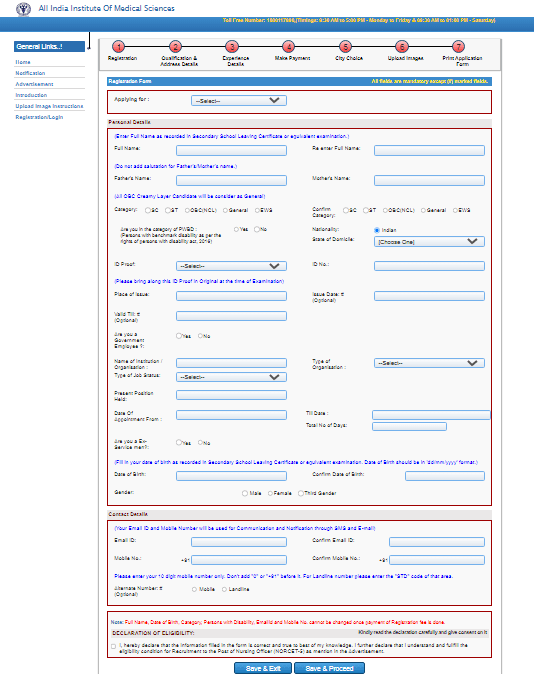Select step 7 Print Application Form circle
This screenshot has height=674, width=534.
[459, 46]
